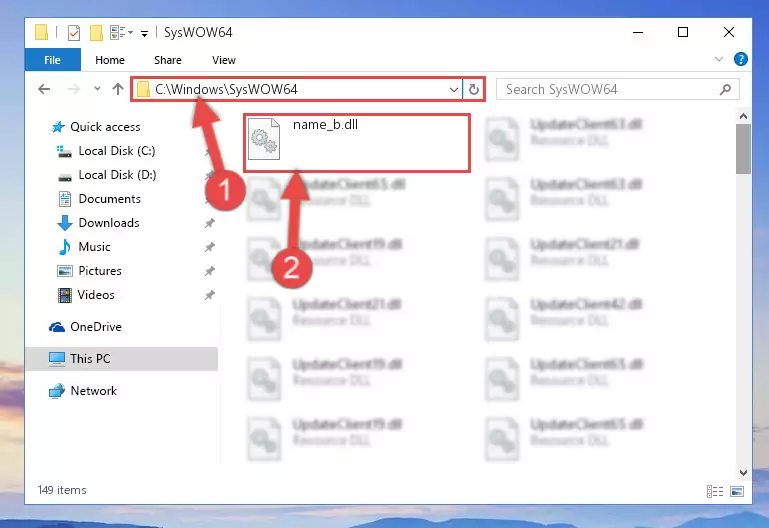Open Music in the navigation pane

(94, 247)
